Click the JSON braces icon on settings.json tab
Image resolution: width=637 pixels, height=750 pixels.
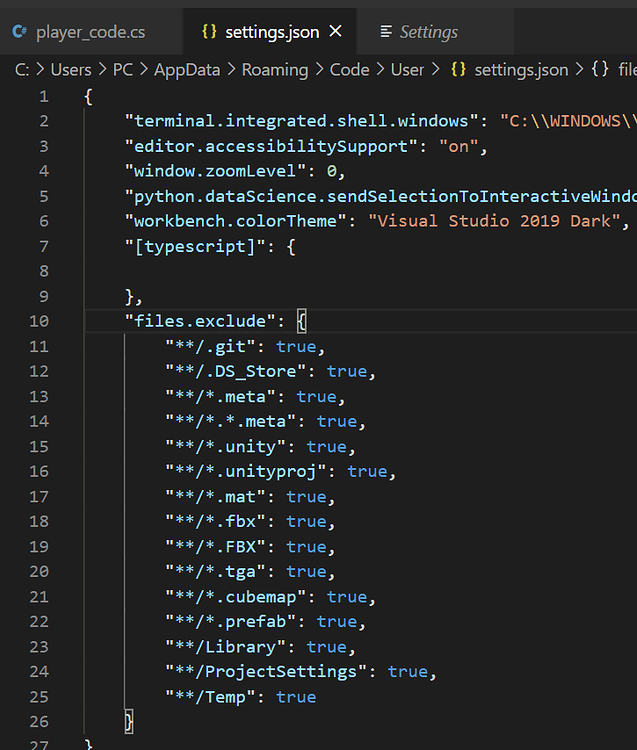209,32
